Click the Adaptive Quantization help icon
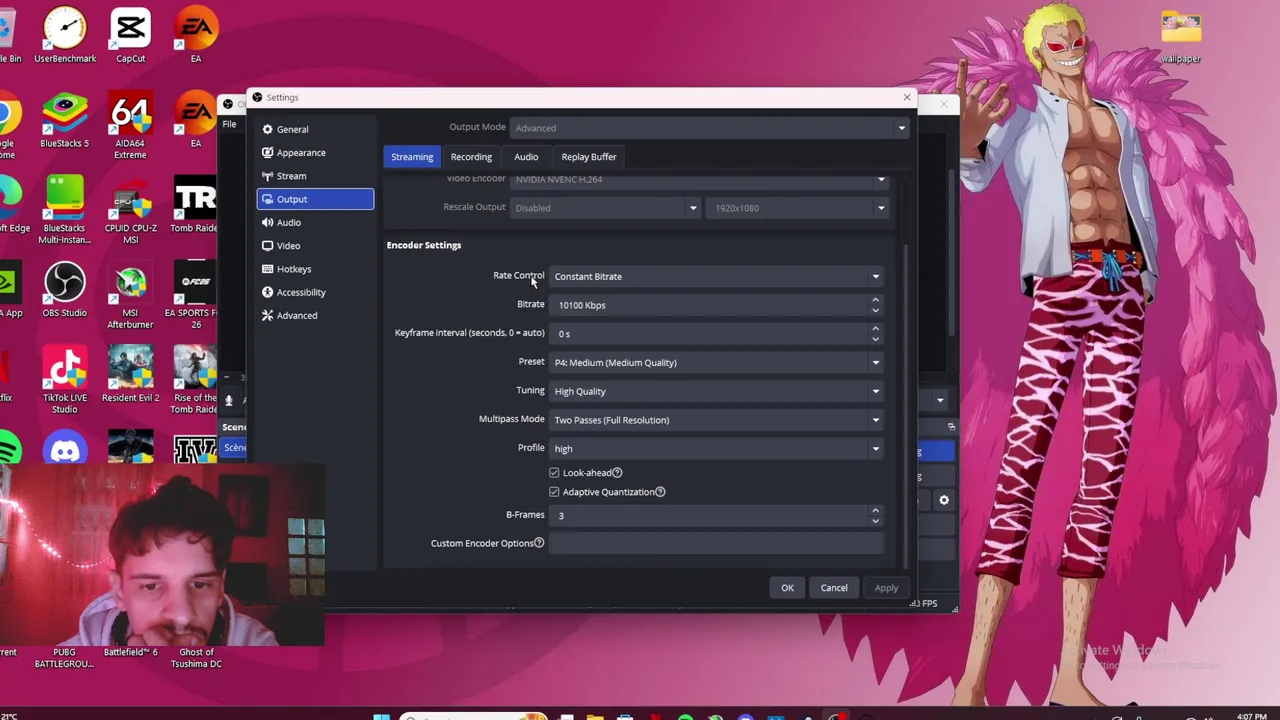1280x720 pixels. click(x=660, y=492)
